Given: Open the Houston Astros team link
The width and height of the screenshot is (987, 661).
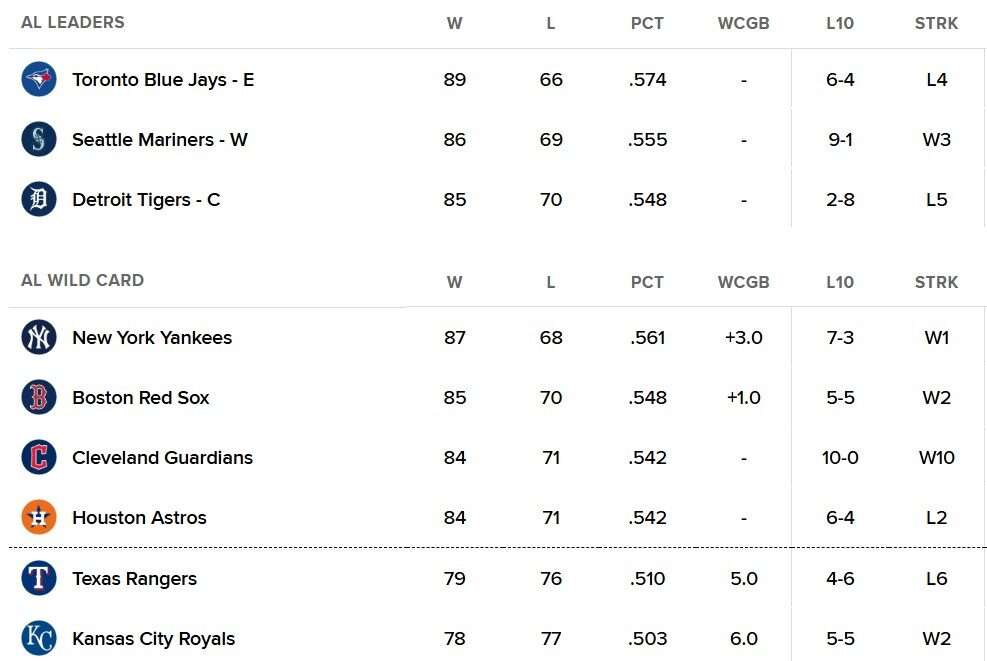Looking at the screenshot, I should click(139, 518).
